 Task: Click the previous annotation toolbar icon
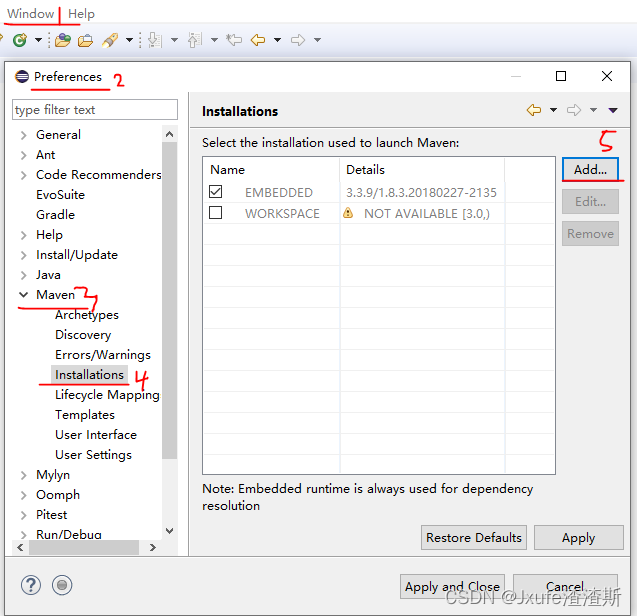click(x=195, y=40)
